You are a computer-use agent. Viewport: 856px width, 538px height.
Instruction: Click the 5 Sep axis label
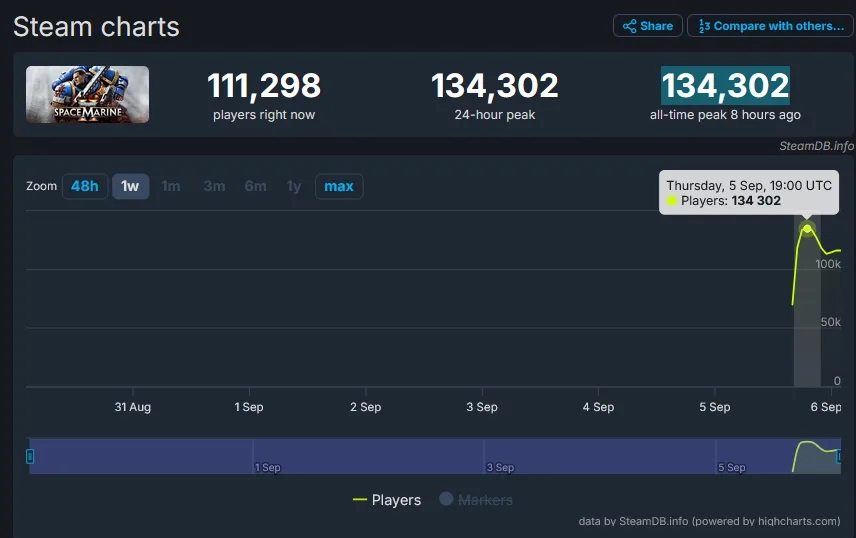715,407
